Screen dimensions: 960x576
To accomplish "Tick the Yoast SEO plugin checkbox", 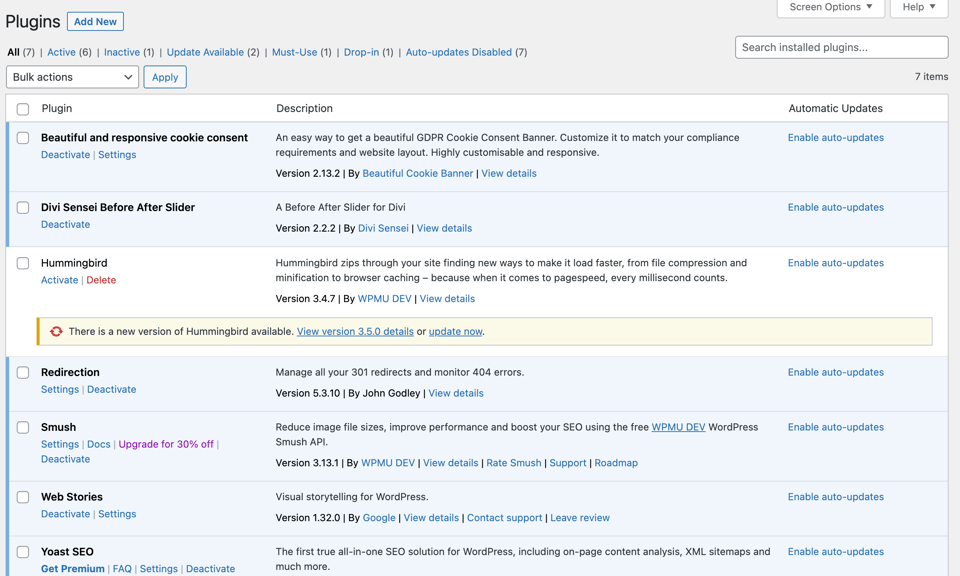I will [23, 552].
